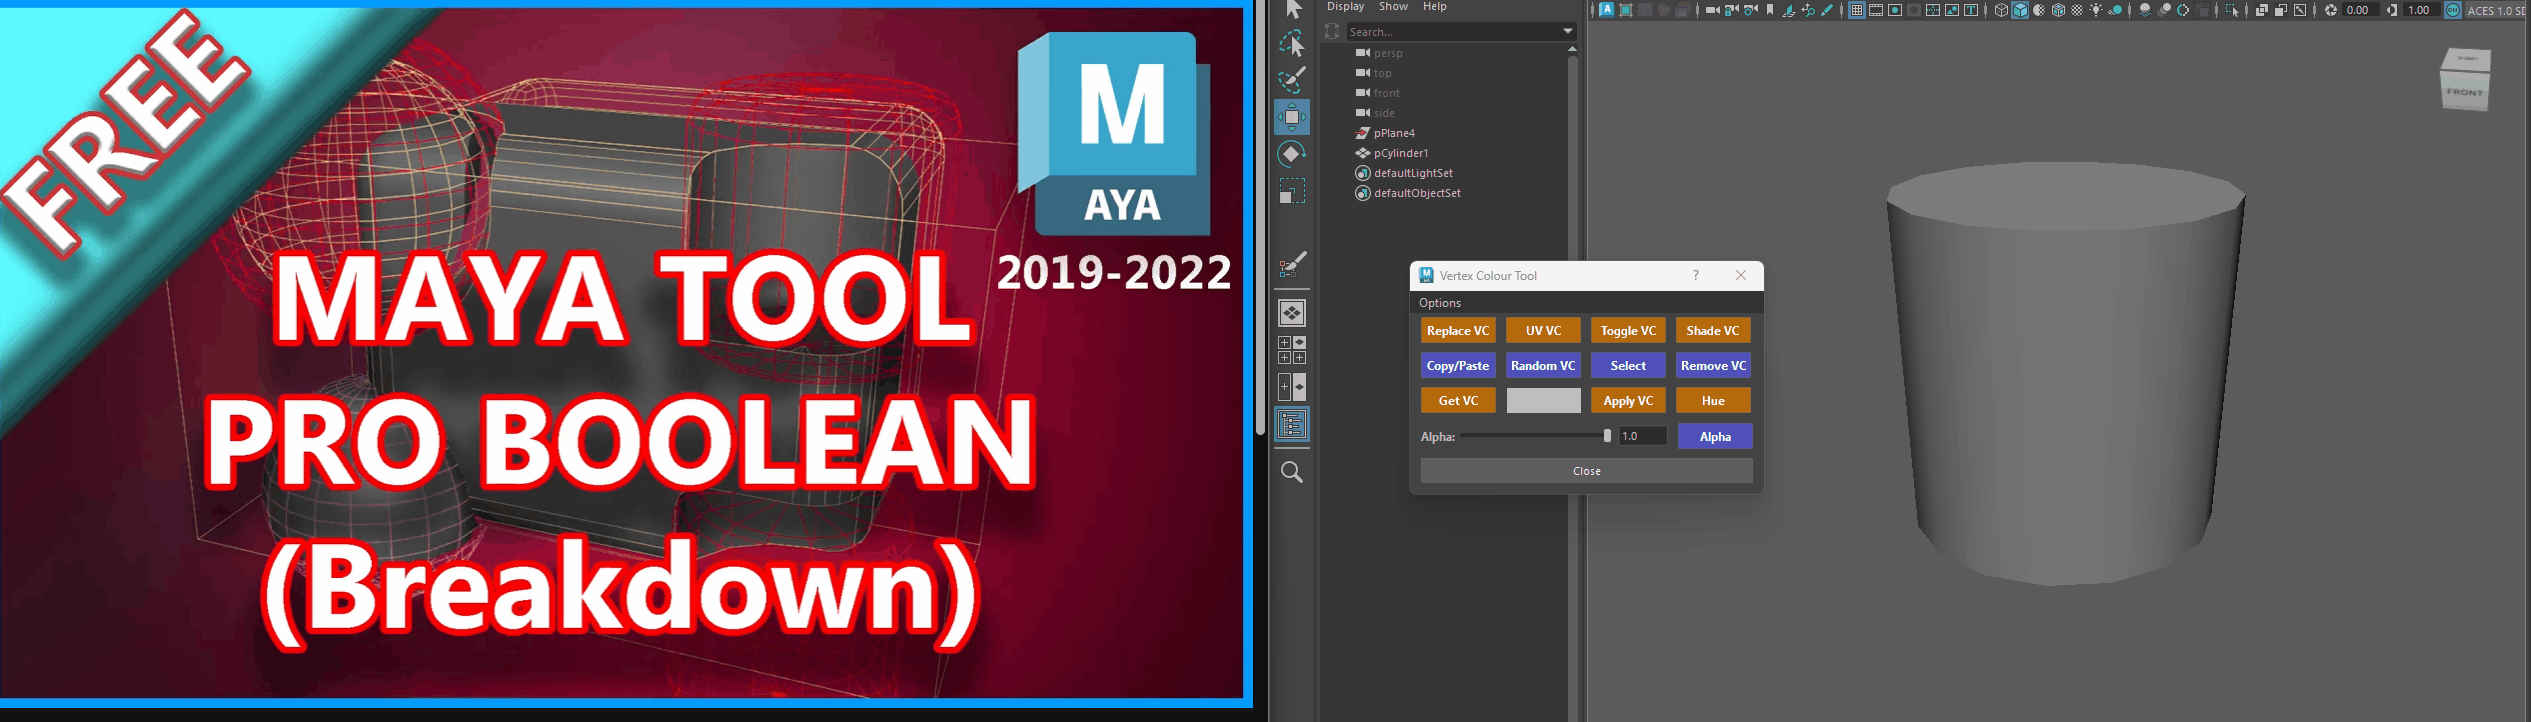This screenshot has width=2531, height=722.
Task: Click the Gamma reset icon
Action: point(2392,10)
